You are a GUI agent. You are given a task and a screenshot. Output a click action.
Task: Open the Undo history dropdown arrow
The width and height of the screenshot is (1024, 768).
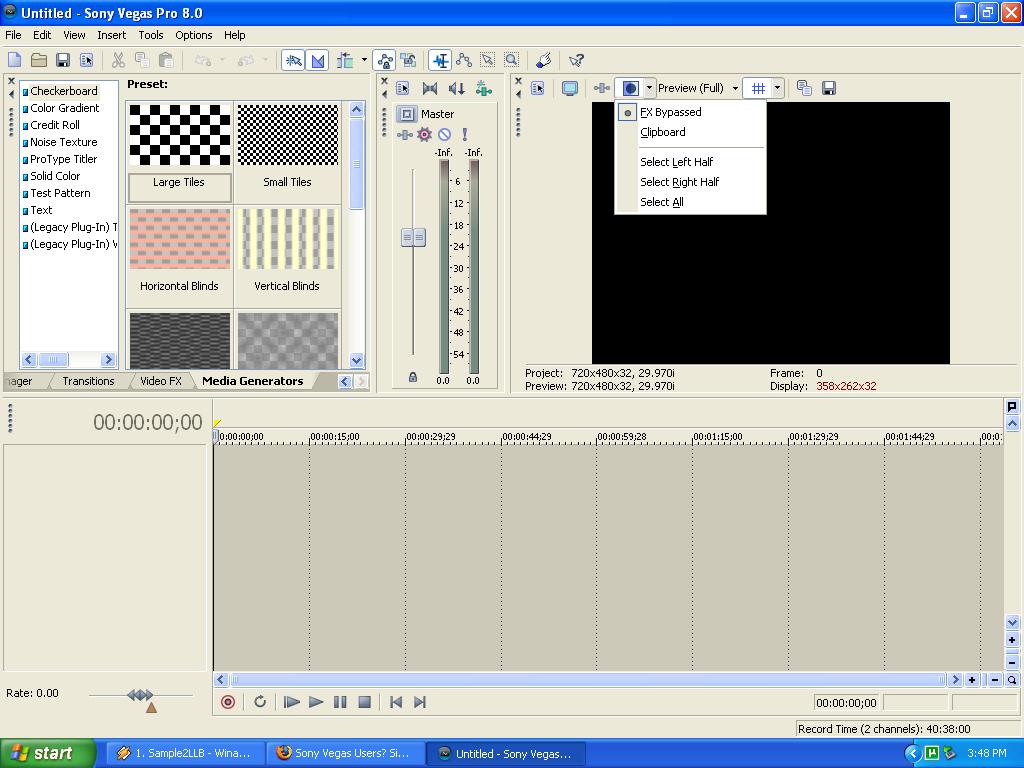(x=222, y=61)
